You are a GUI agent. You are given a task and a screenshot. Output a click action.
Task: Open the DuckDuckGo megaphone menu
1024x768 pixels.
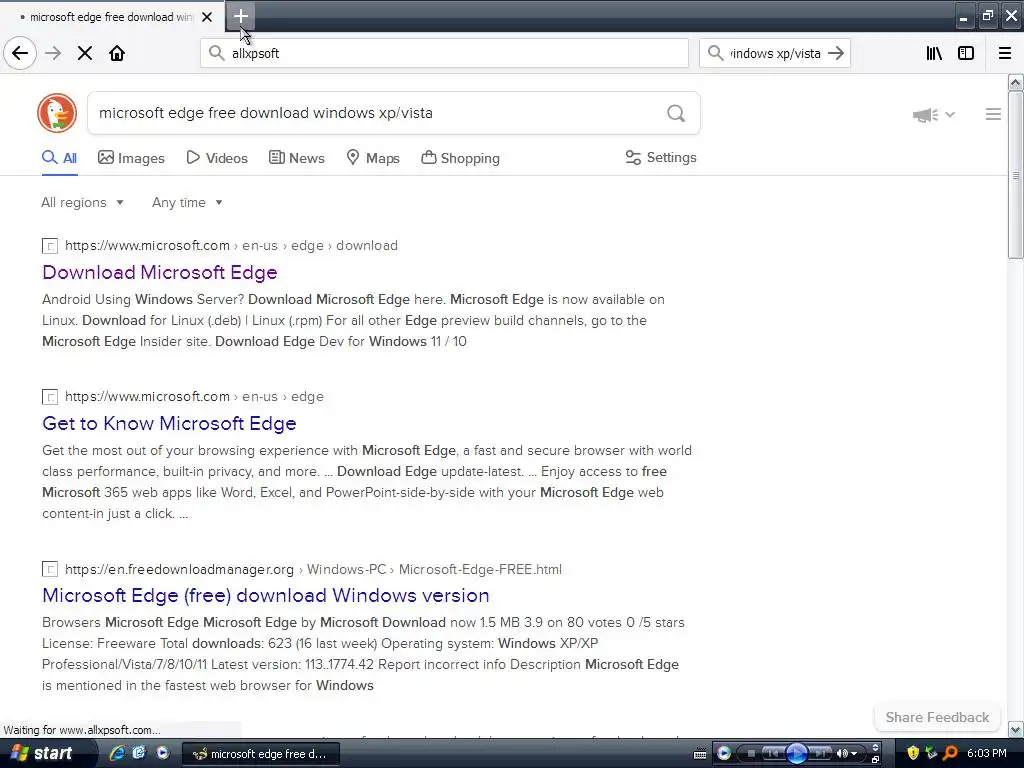point(934,115)
